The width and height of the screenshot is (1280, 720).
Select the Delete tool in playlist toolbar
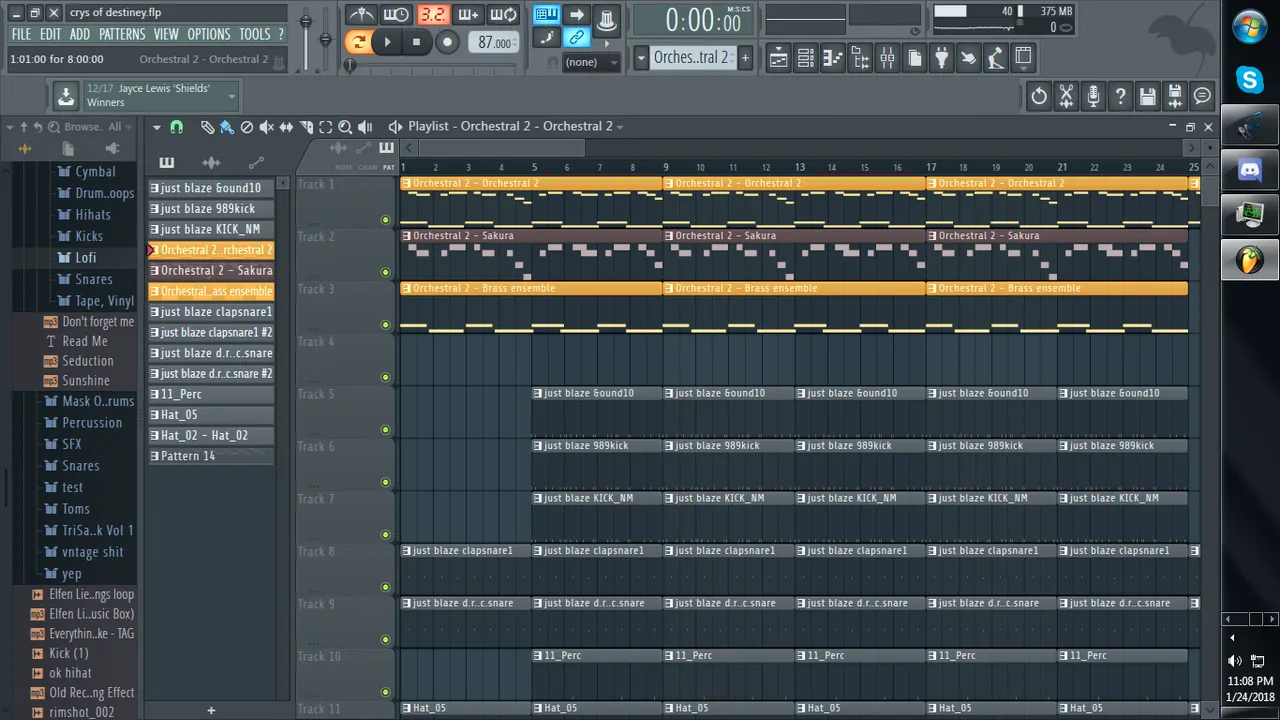tap(247, 127)
